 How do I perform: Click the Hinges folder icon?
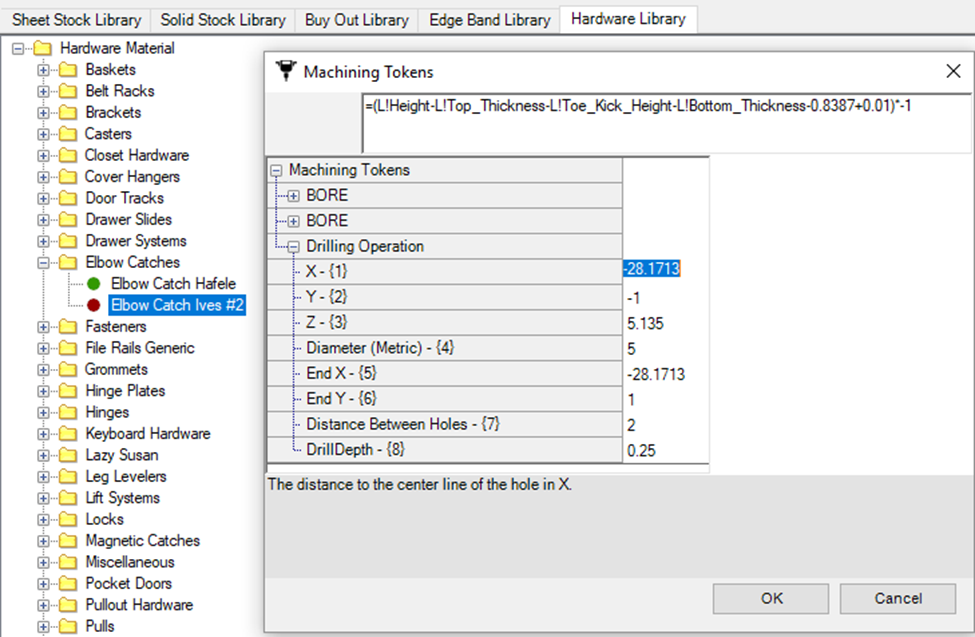(x=68, y=412)
